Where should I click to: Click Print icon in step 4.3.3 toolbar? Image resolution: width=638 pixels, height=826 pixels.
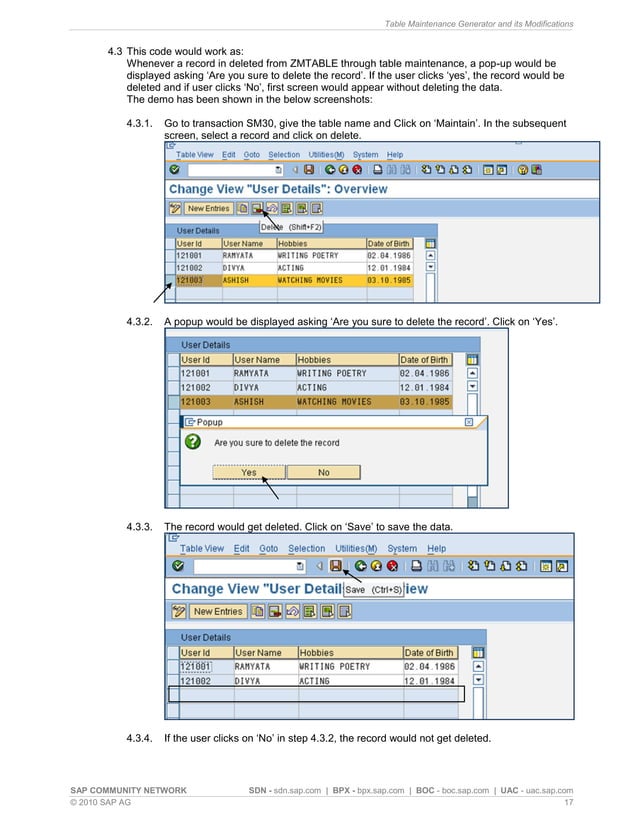(416, 566)
